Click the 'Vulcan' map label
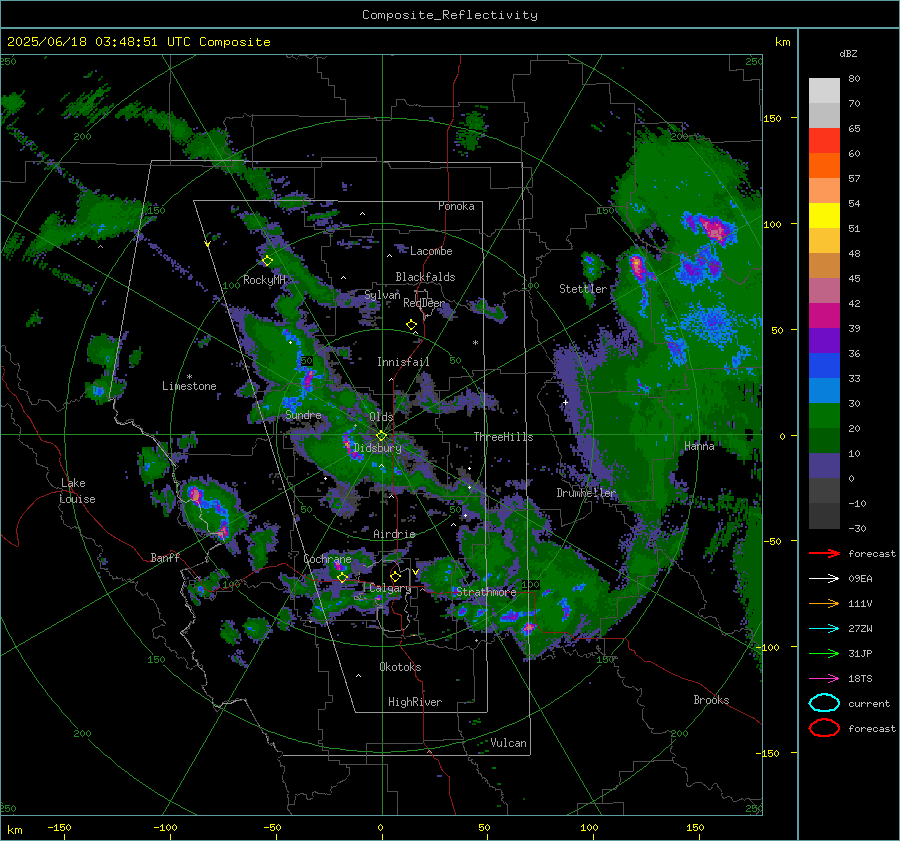The image size is (900, 841). pos(509,743)
